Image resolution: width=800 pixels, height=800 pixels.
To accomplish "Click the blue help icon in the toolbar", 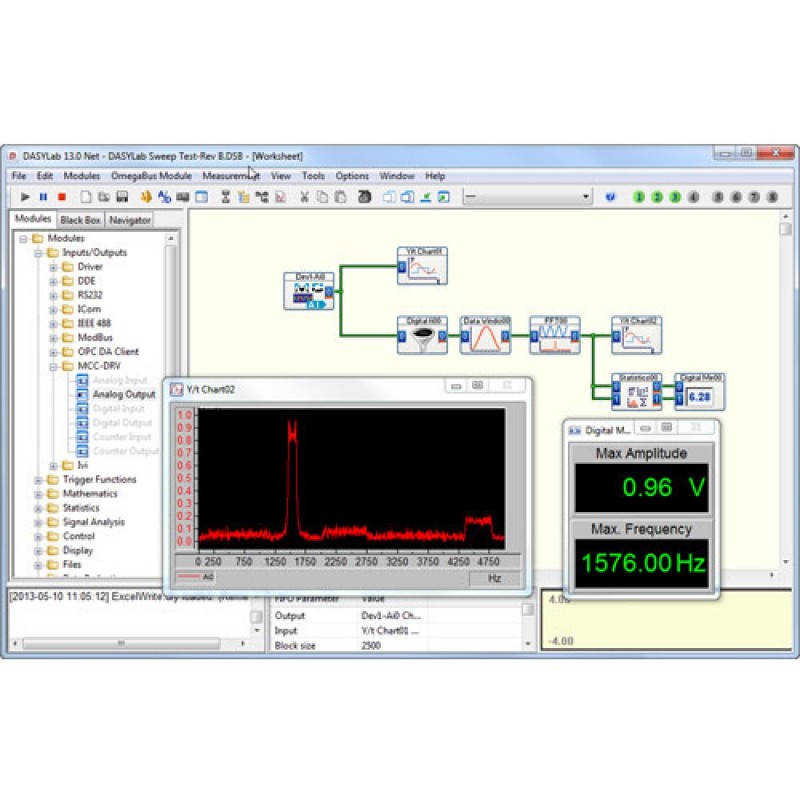I will click(610, 197).
